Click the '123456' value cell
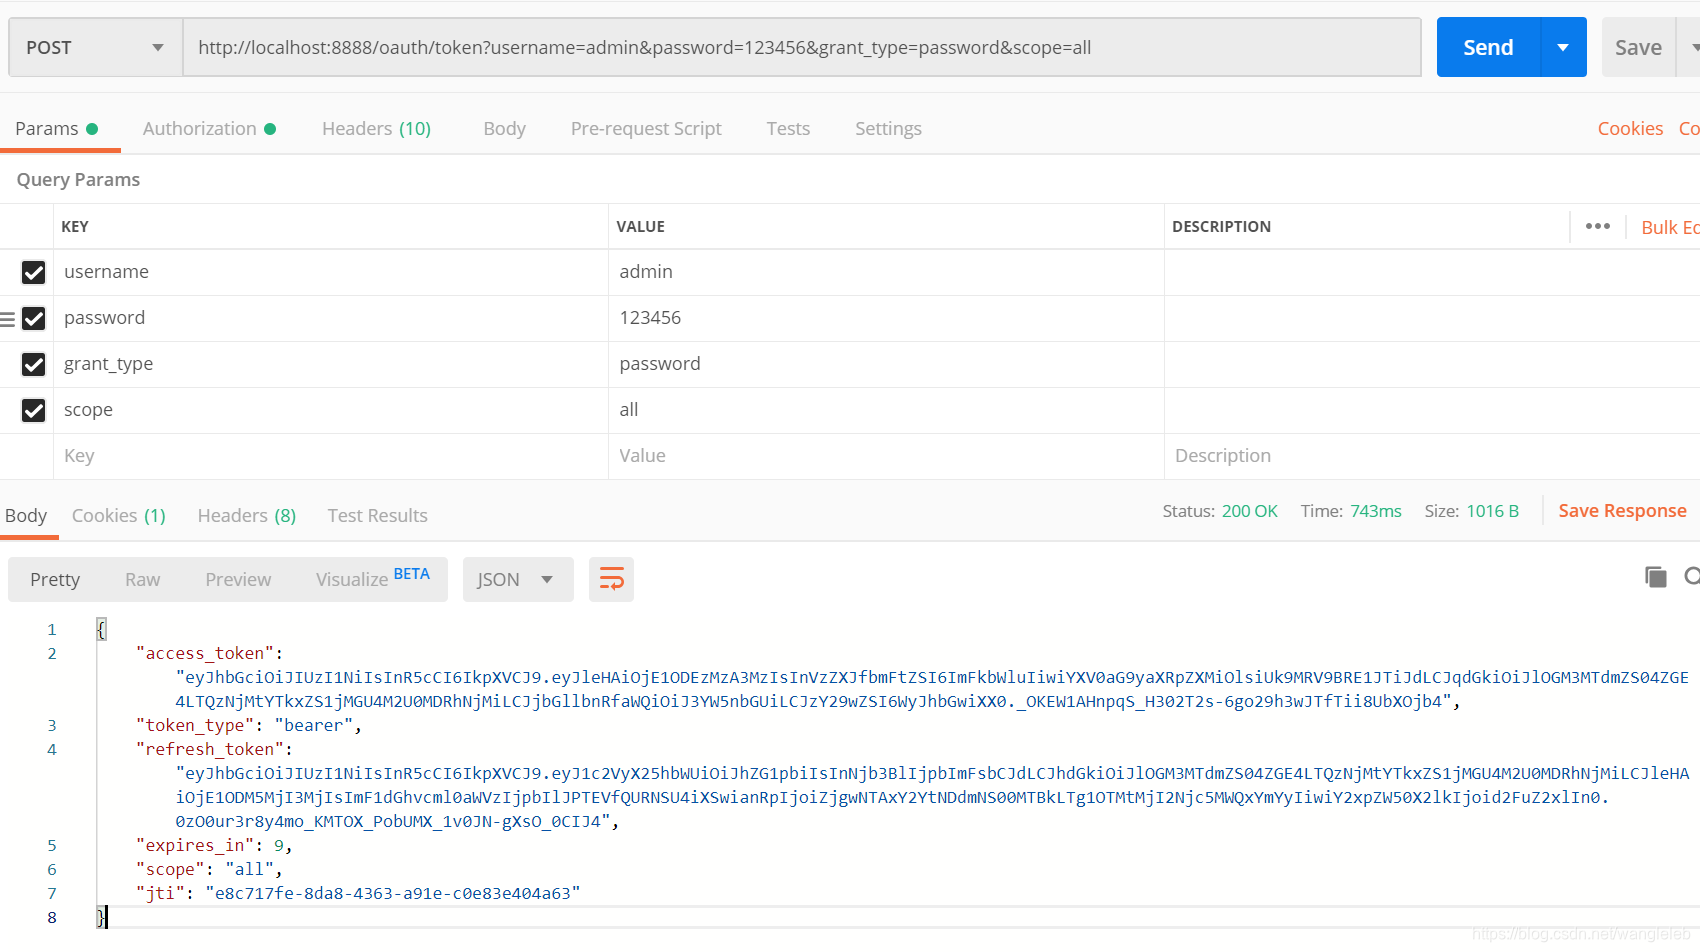Screen dimensions: 1700x952 tap(886, 318)
